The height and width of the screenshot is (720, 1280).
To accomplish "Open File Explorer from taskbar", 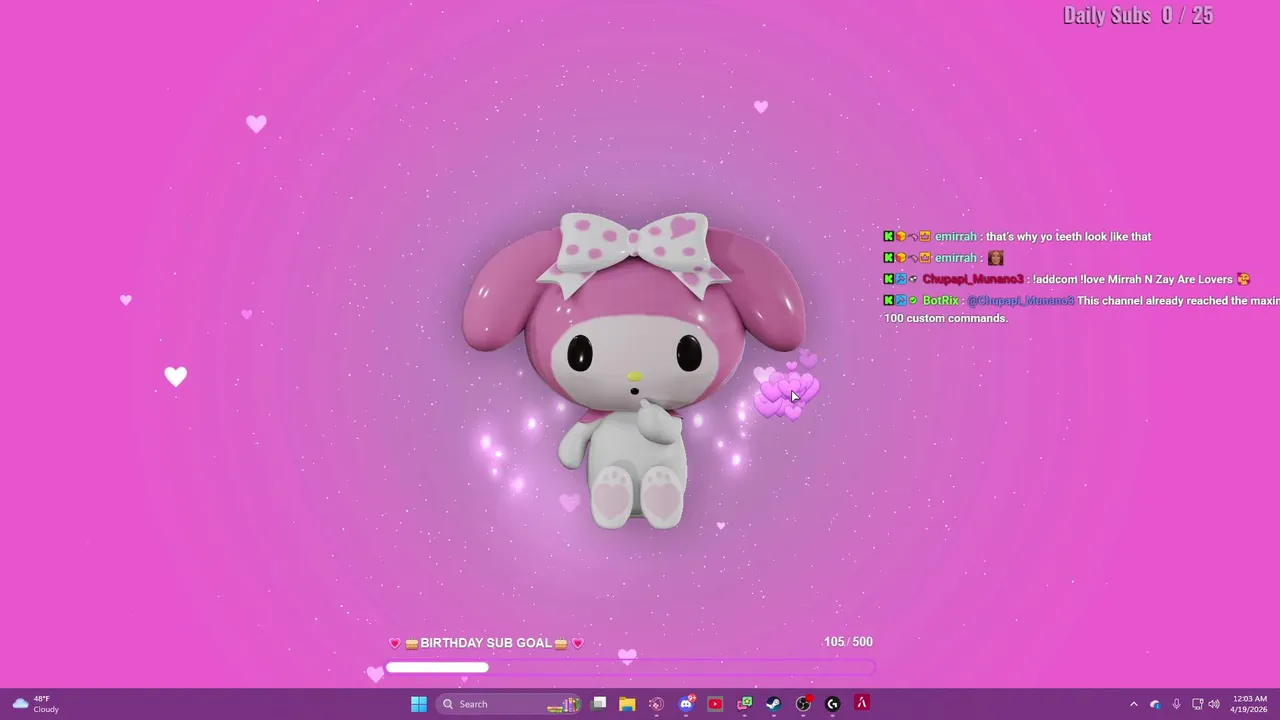I will pos(627,704).
